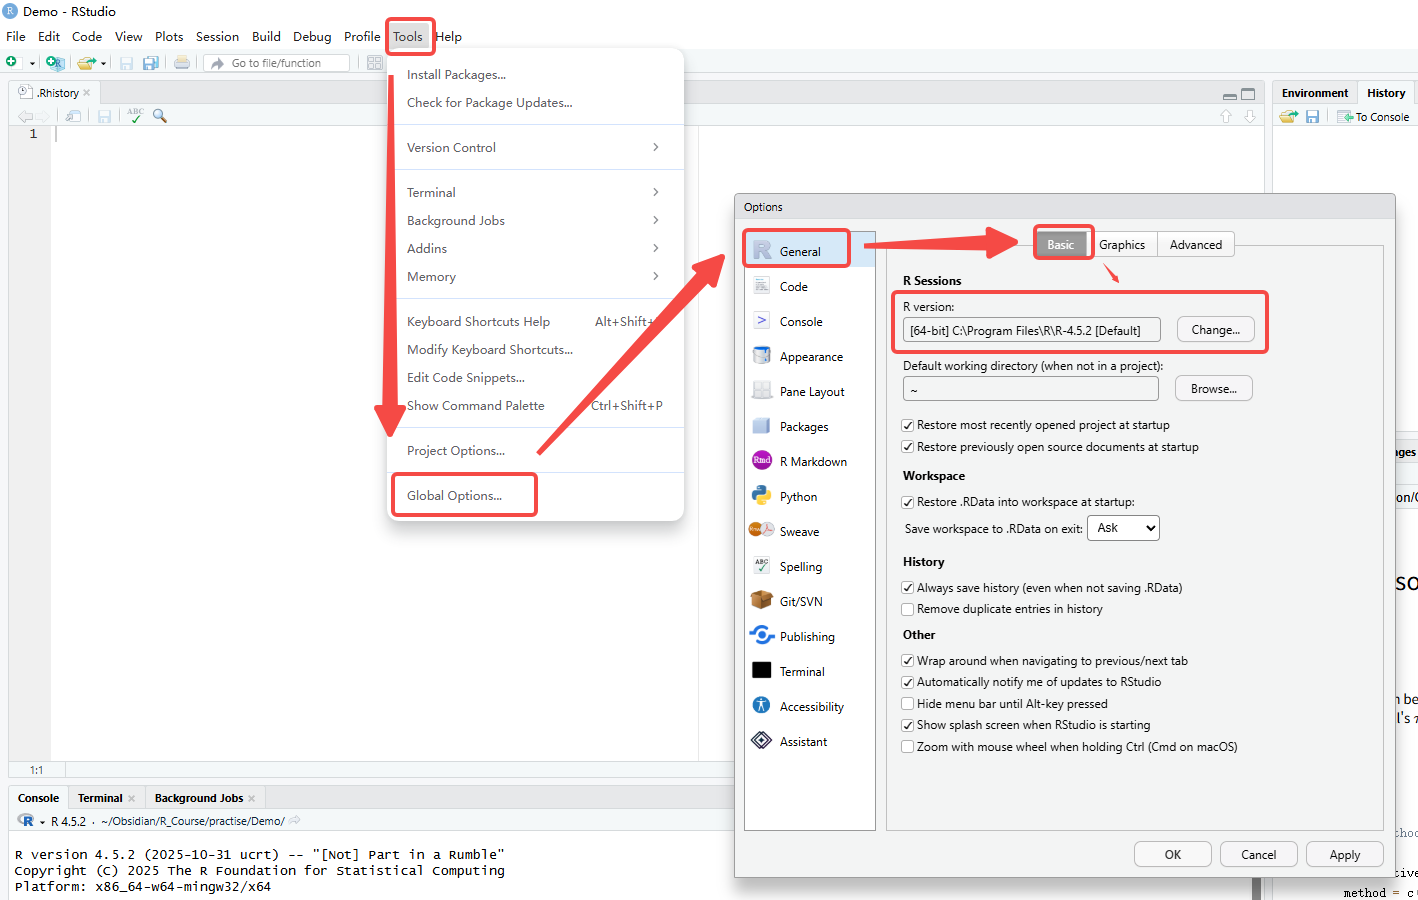
Task: Switch to Advanced tab in Options
Action: pyautogui.click(x=1196, y=245)
